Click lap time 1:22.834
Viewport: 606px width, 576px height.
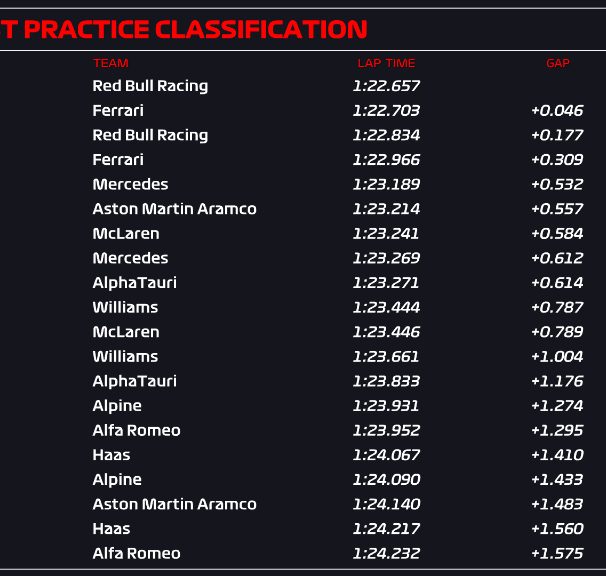[386, 135]
